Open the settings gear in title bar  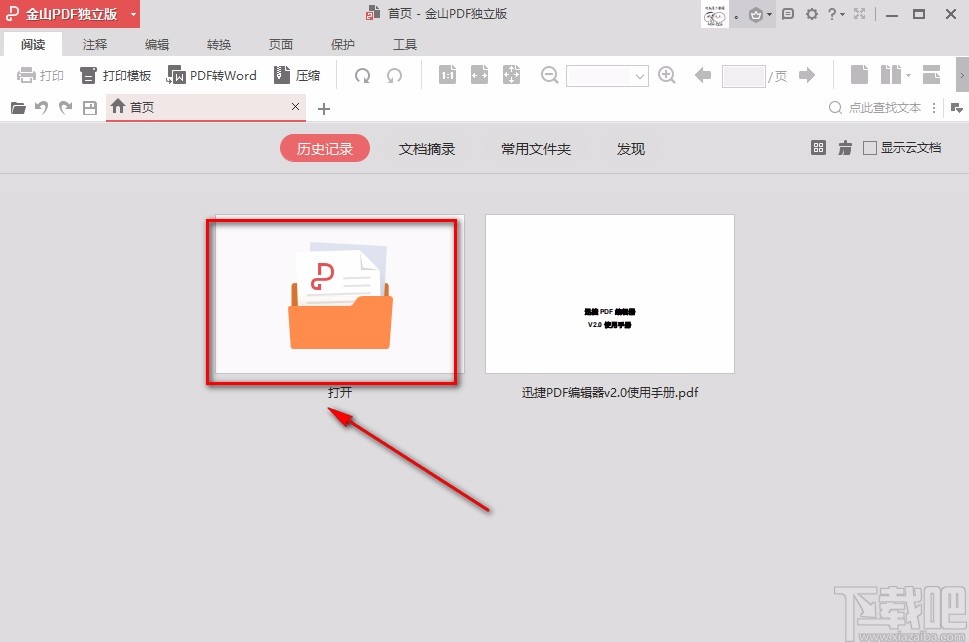(812, 14)
